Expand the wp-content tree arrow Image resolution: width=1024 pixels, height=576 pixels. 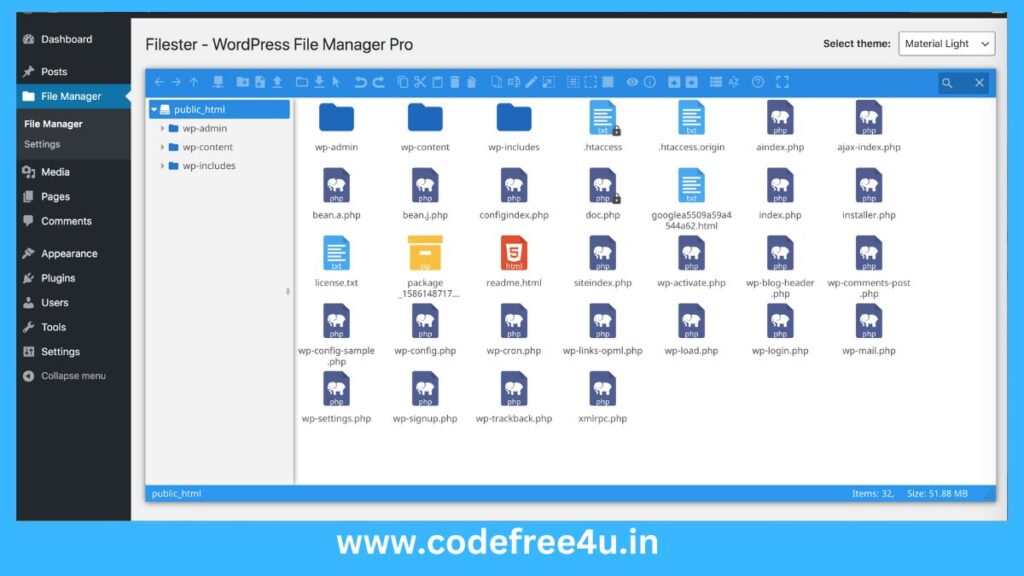pos(162,148)
